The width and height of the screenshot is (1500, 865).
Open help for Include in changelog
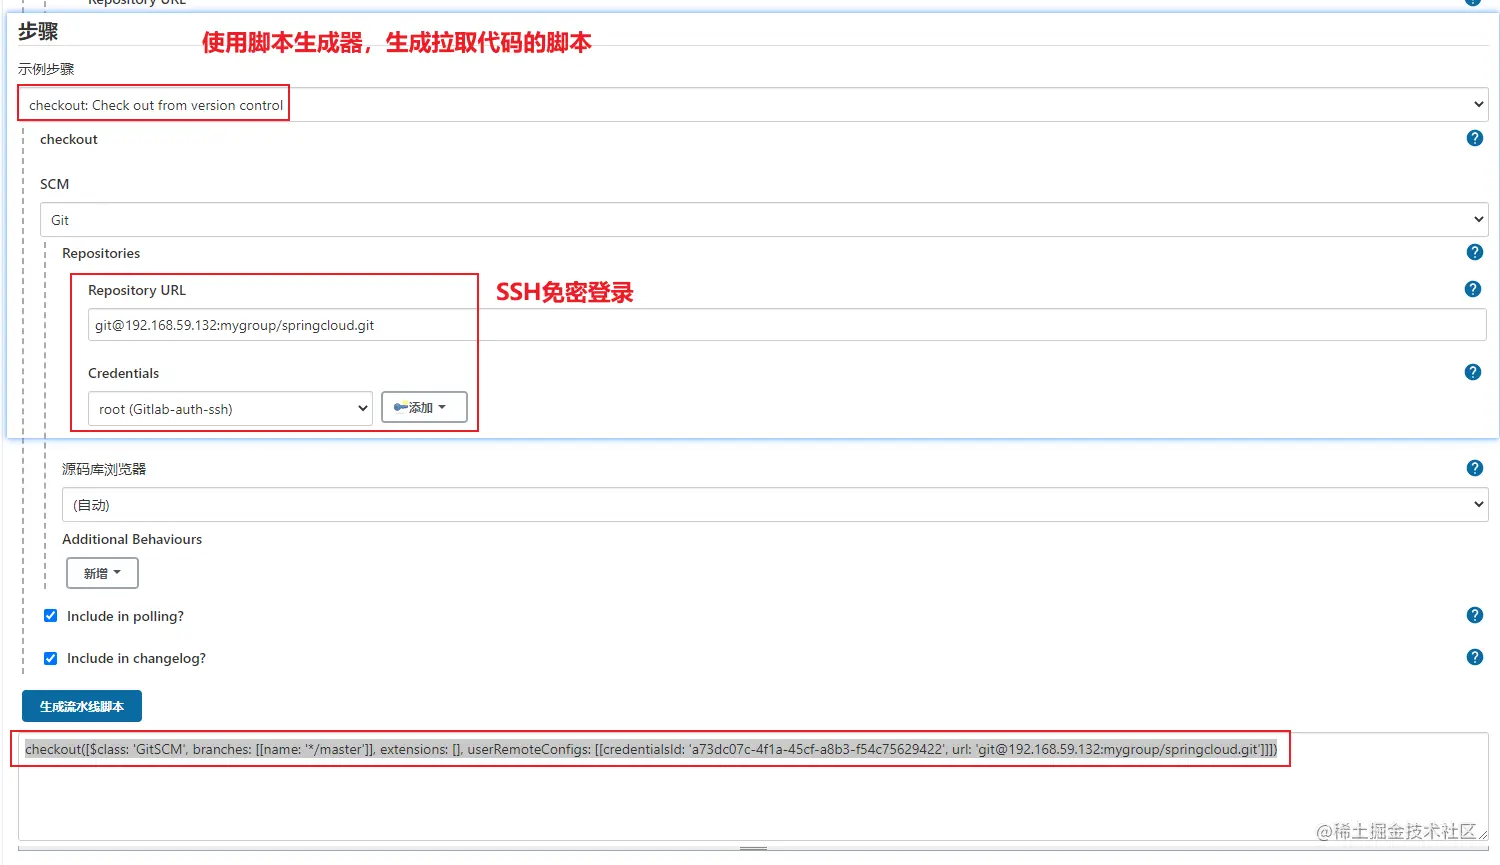pyautogui.click(x=1474, y=657)
